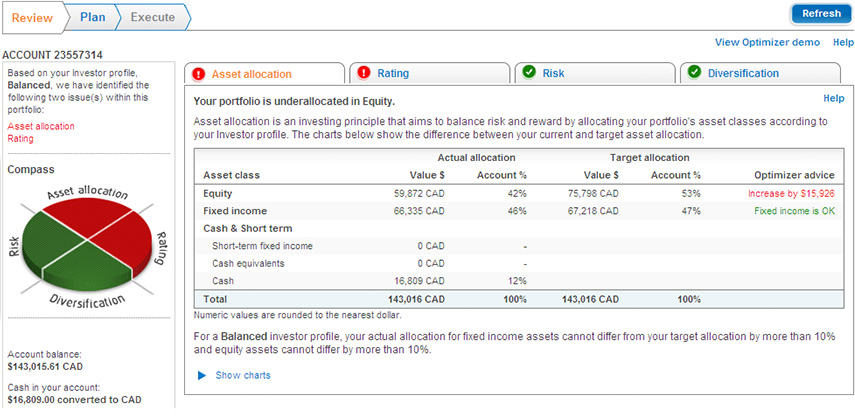Image resolution: width=855 pixels, height=417 pixels.
Task: Open the View Optimizer demo link
Action: pos(767,42)
